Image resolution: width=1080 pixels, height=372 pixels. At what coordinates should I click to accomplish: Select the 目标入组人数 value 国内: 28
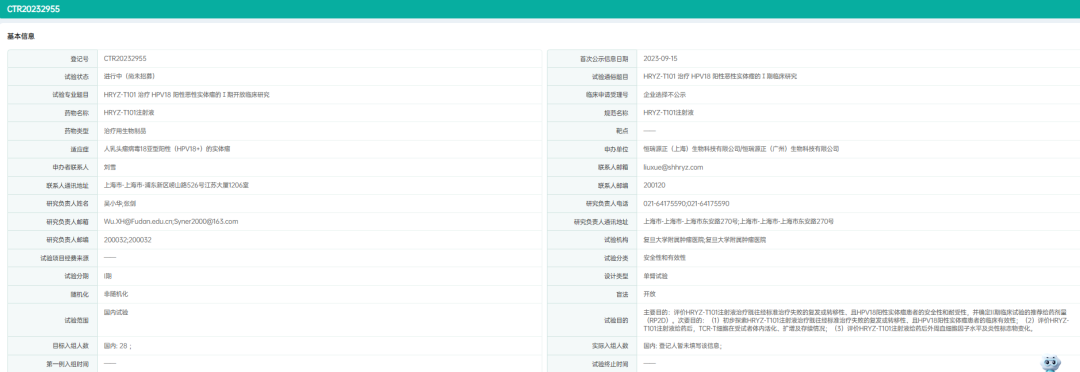pos(117,346)
